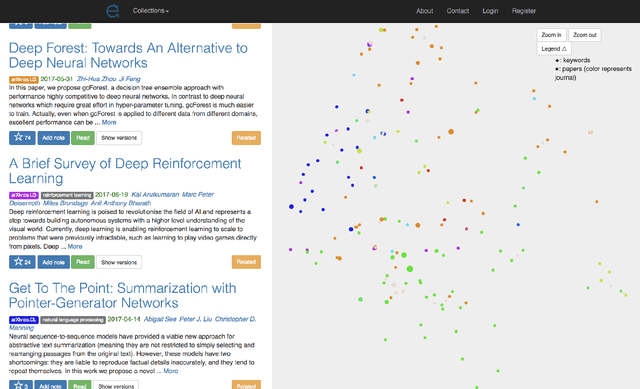Open author Kai Arulkumaran's page

(x=155, y=194)
